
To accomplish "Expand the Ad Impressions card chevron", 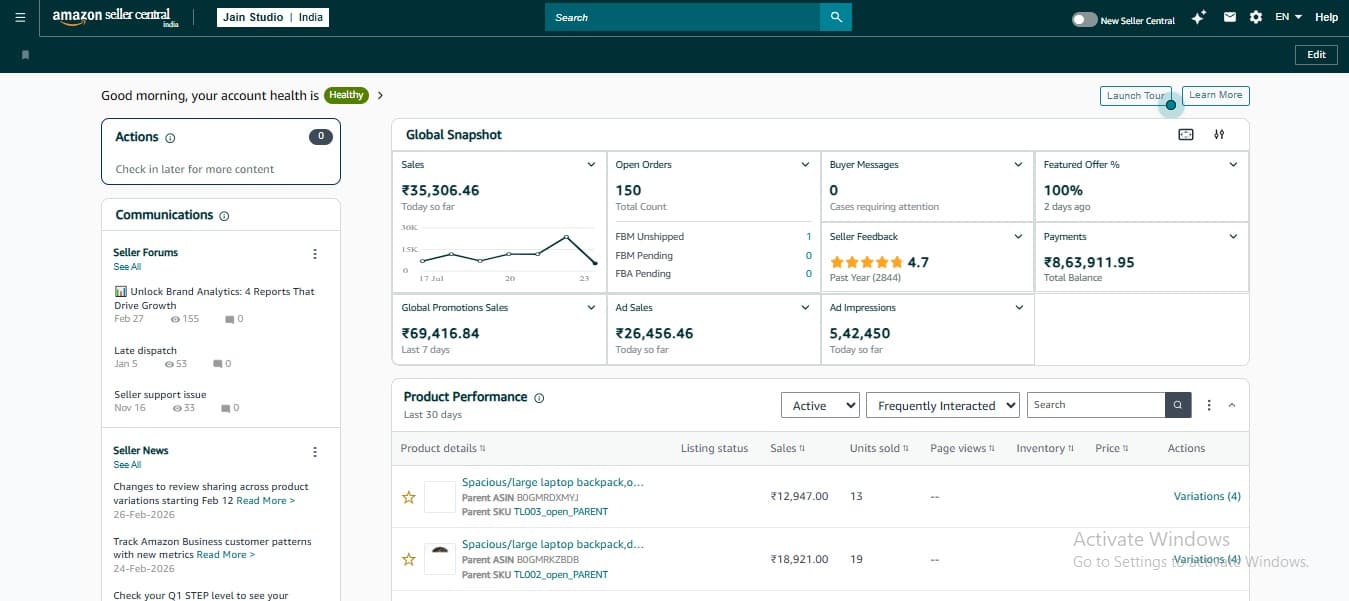I will 1019,308.
